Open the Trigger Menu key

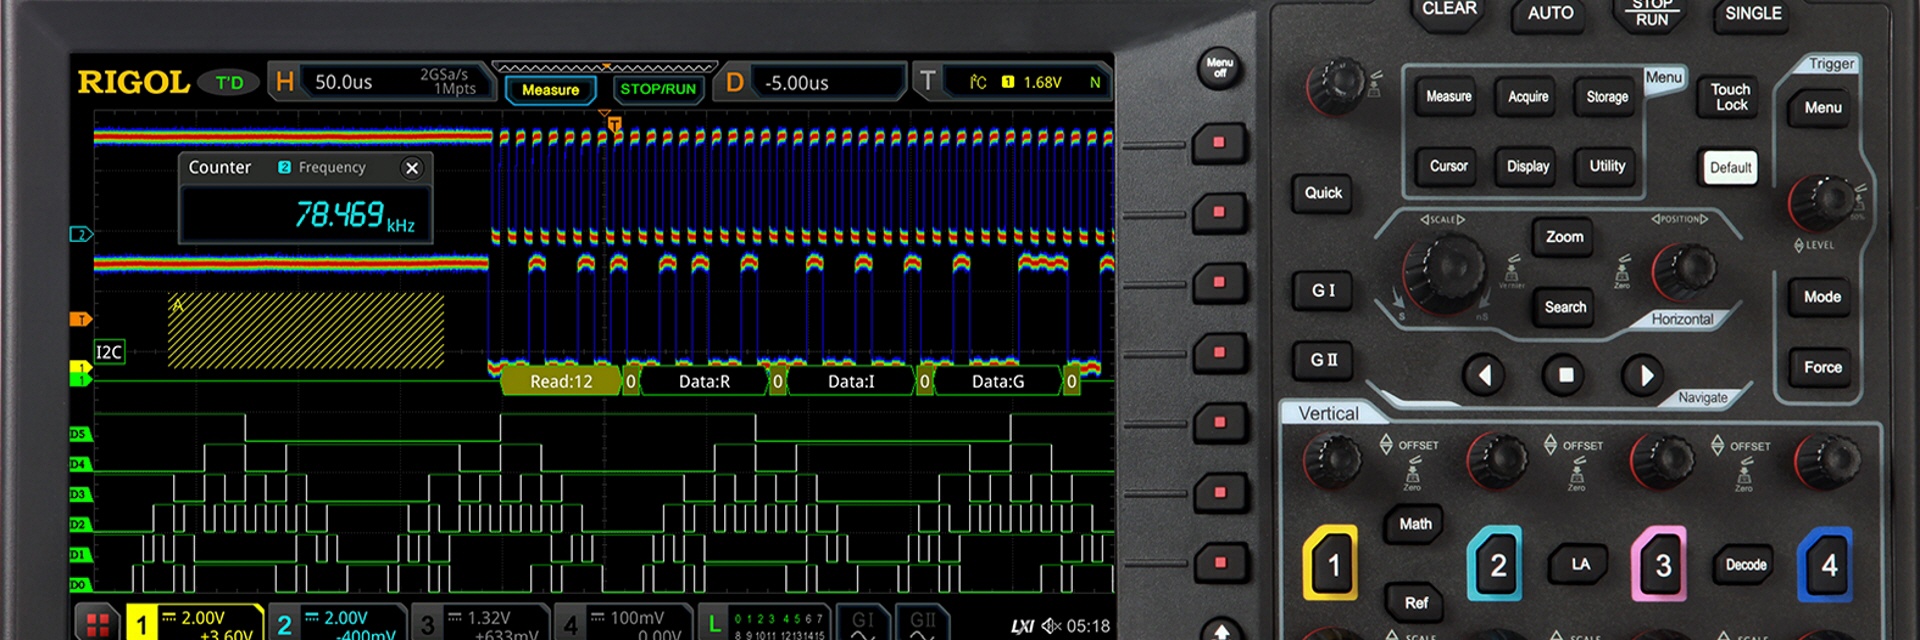[x=1823, y=108]
